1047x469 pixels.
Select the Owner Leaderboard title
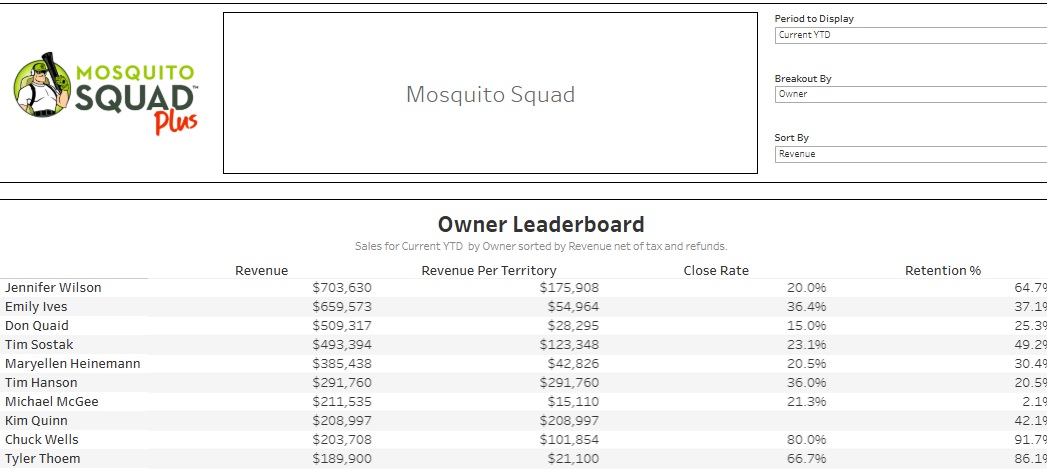(541, 224)
